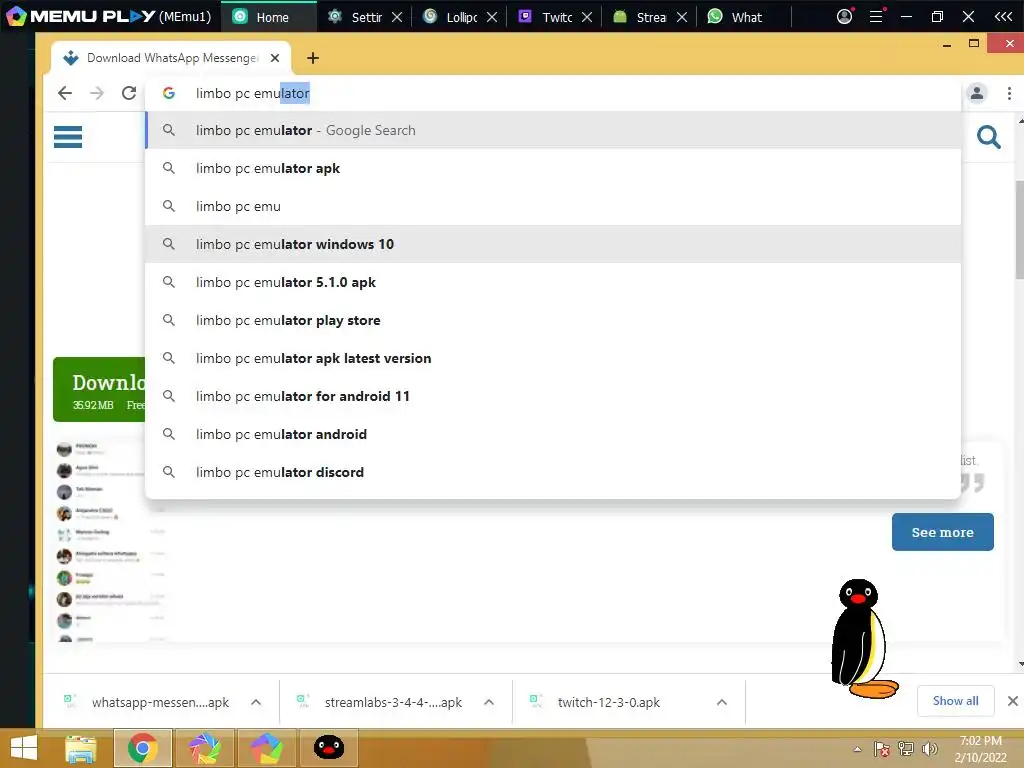
Task: Pick suggestion 'limbo pc emulator 5.1.0 apk'
Action: tap(552, 282)
